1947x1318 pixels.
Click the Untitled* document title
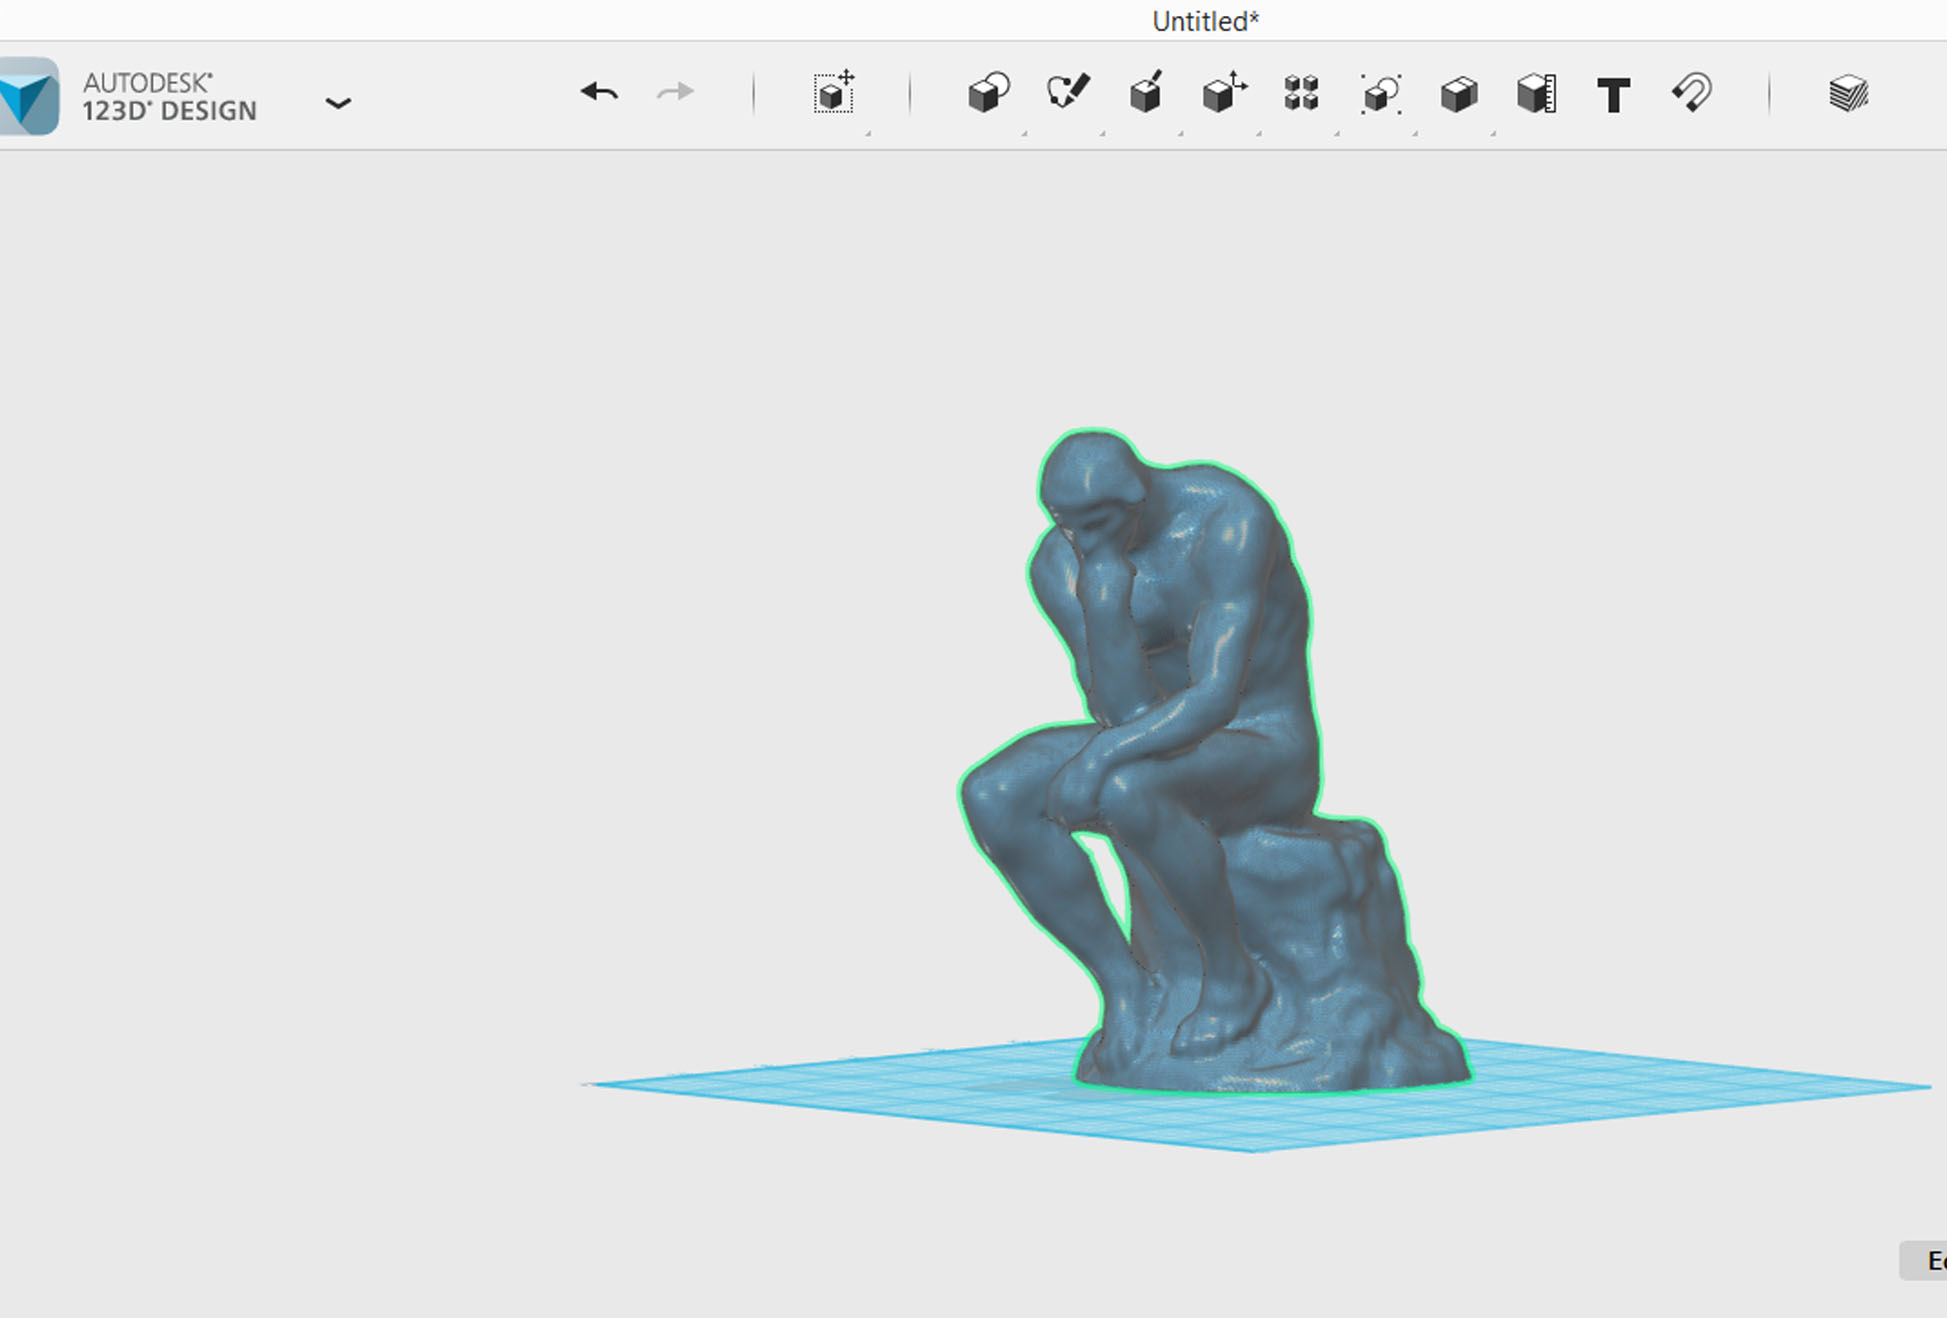click(x=1205, y=21)
